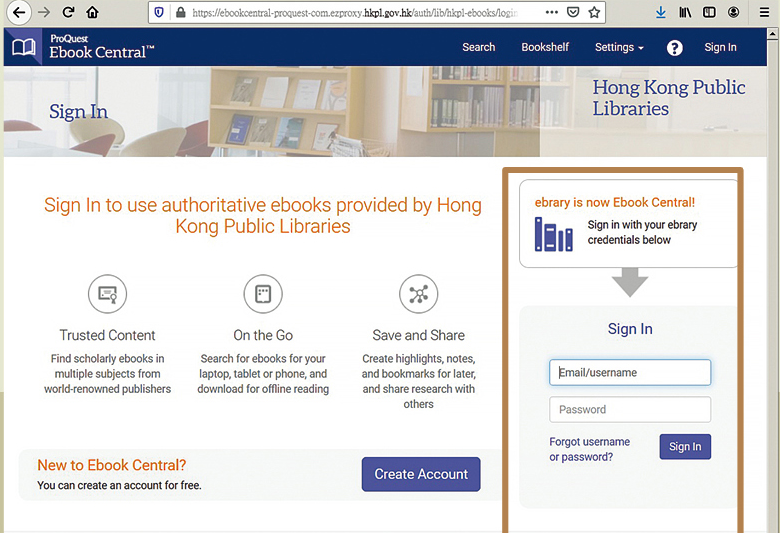780x533 pixels.
Task: Toggle the browser sidebar icon
Action: click(709, 12)
